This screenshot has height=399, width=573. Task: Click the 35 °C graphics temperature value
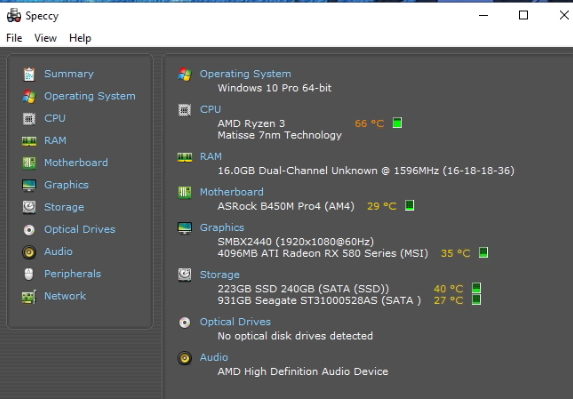pyautogui.click(x=456, y=253)
